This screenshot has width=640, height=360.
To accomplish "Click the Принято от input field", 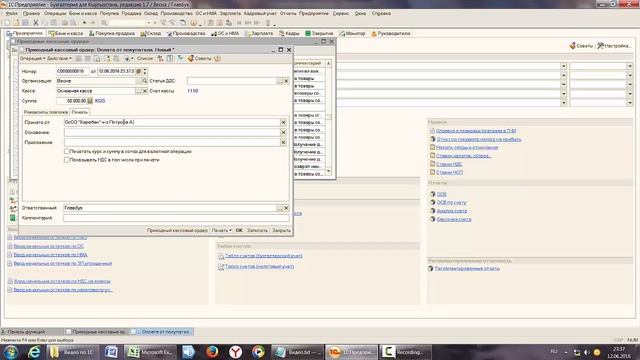I will [172, 122].
